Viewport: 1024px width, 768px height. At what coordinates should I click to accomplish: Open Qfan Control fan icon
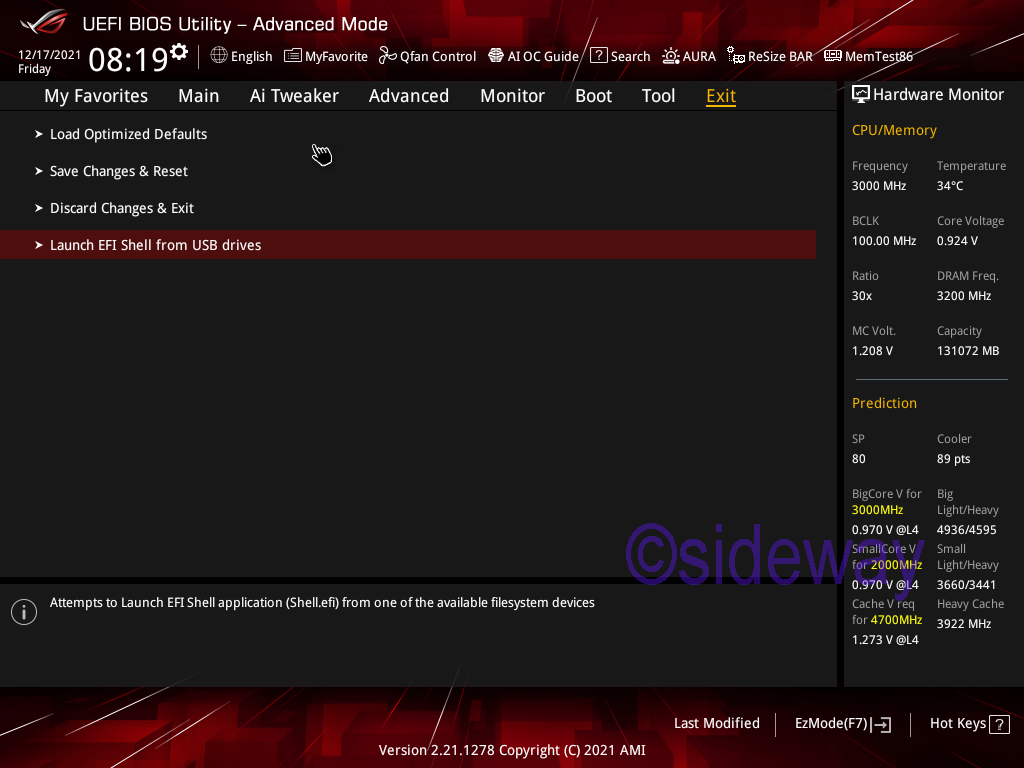(x=387, y=56)
